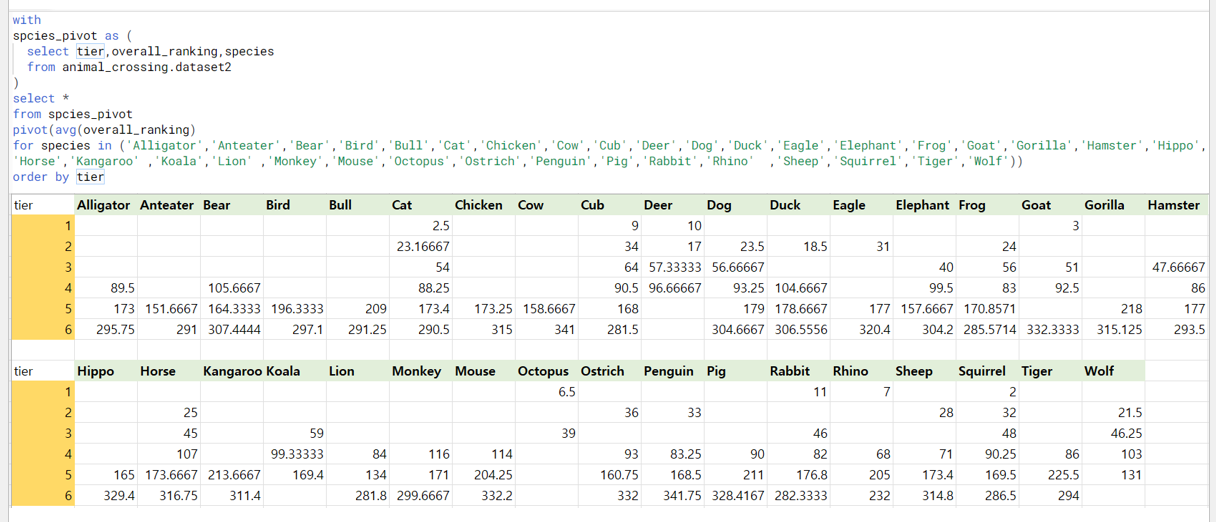Image resolution: width=1216 pixels, height=522 pixels.
Task: Click the cell with value 23.16667
Action: point(423,247)
